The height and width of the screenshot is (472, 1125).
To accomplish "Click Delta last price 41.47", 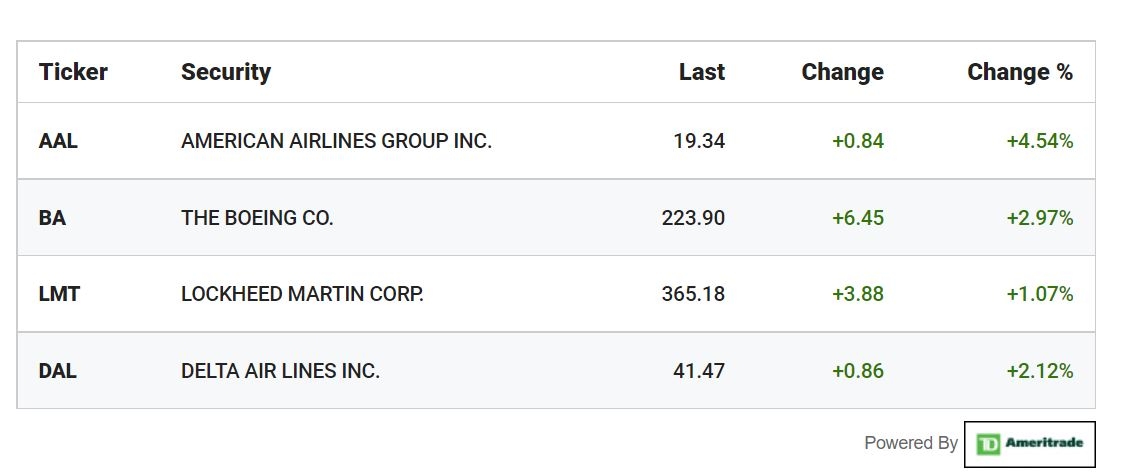I will click(699, 372).
